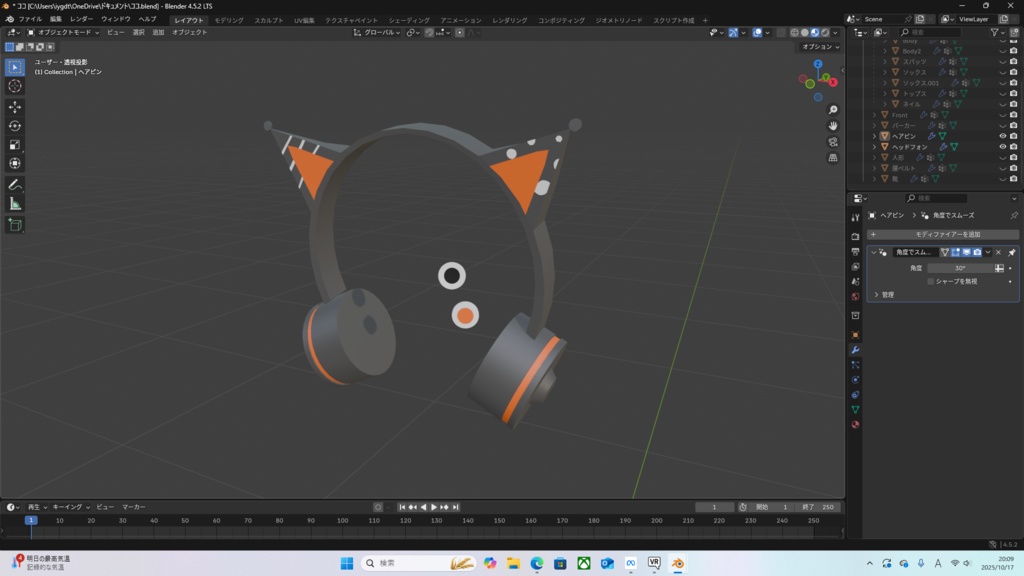Expand the 管理 subpanel

876,295
